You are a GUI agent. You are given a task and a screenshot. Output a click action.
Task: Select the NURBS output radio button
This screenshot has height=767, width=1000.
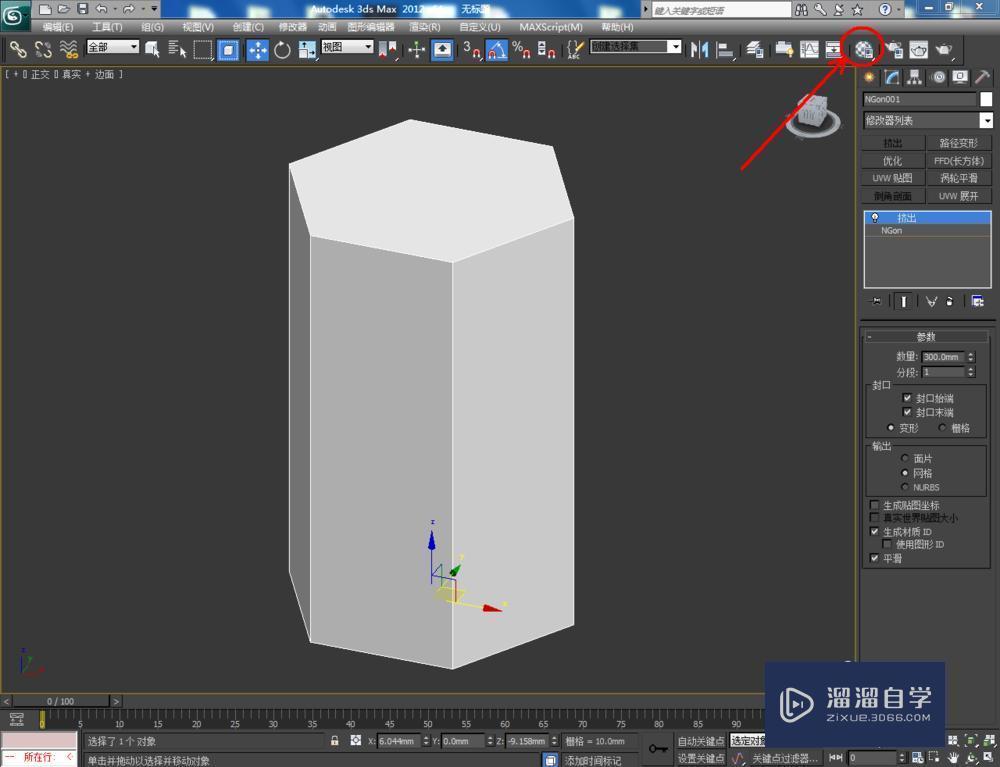point(905,487)
